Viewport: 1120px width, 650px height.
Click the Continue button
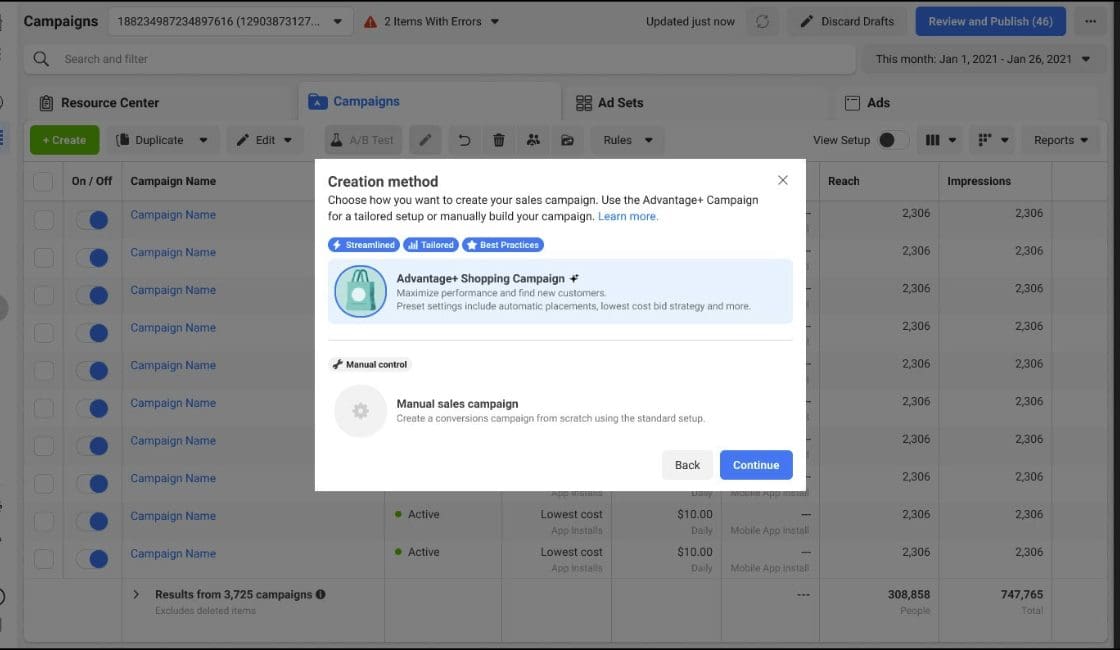click(755, 465)
